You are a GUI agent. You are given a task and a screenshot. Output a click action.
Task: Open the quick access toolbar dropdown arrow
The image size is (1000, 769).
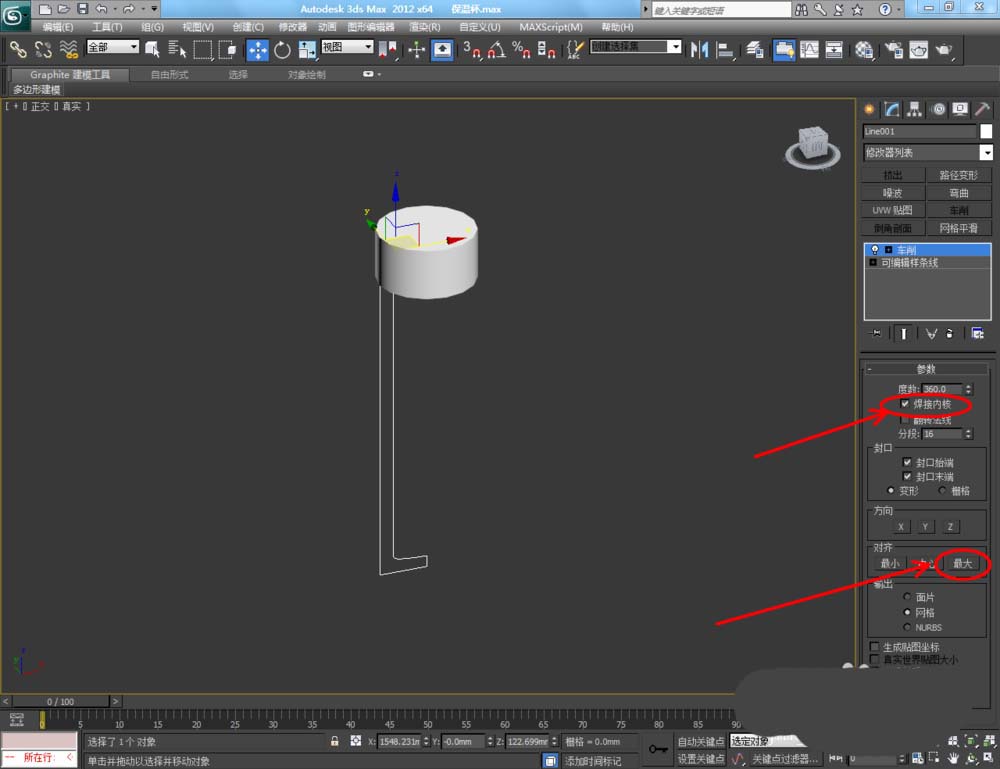click(x=154, y=9)
